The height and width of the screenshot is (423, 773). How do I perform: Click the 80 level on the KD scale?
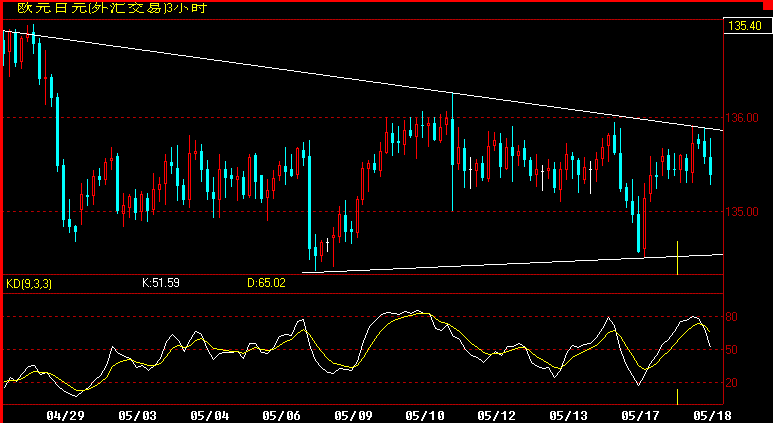tap(732, 317)
